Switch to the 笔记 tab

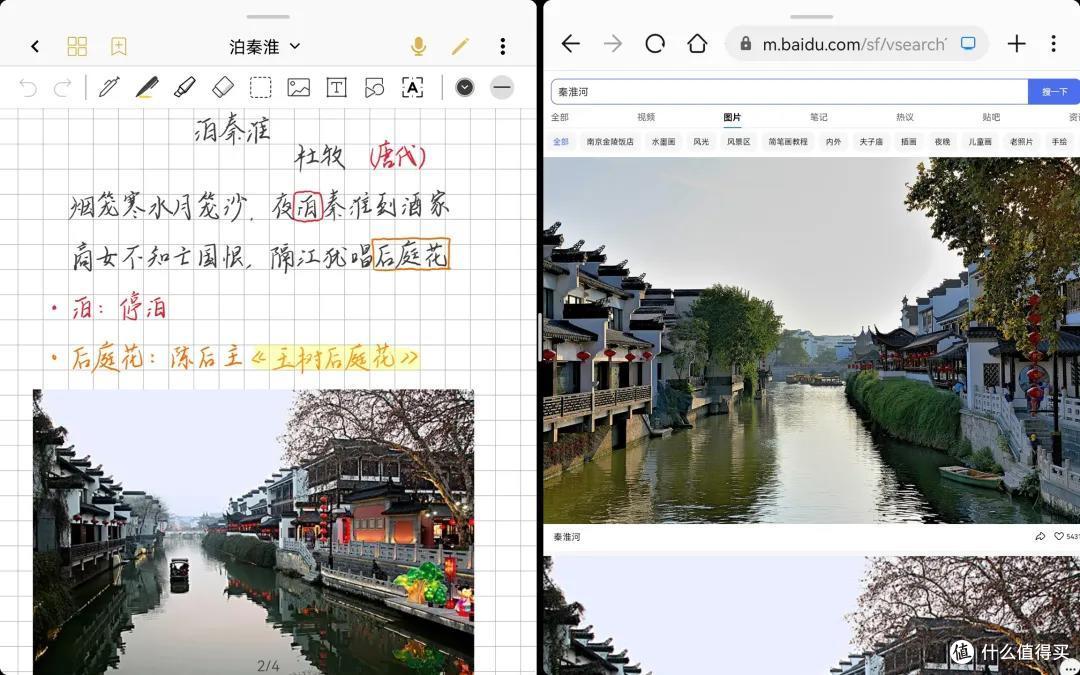[819, 117]
